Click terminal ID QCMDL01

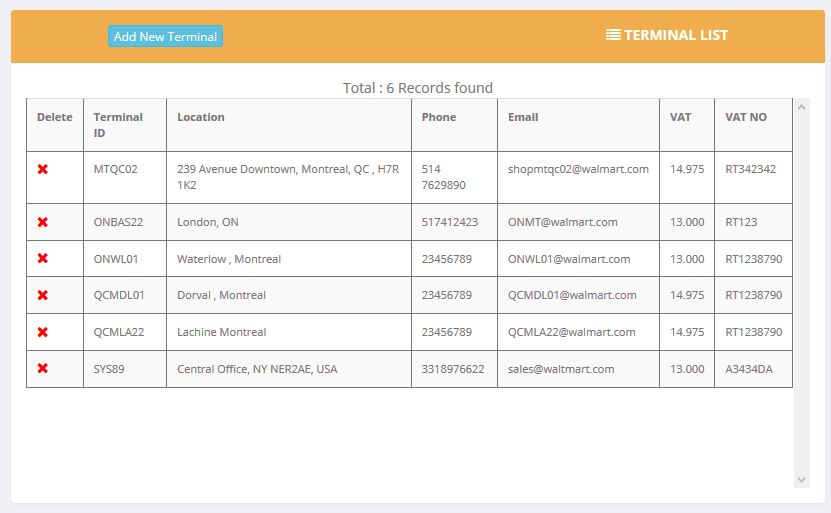click(119, 295)
